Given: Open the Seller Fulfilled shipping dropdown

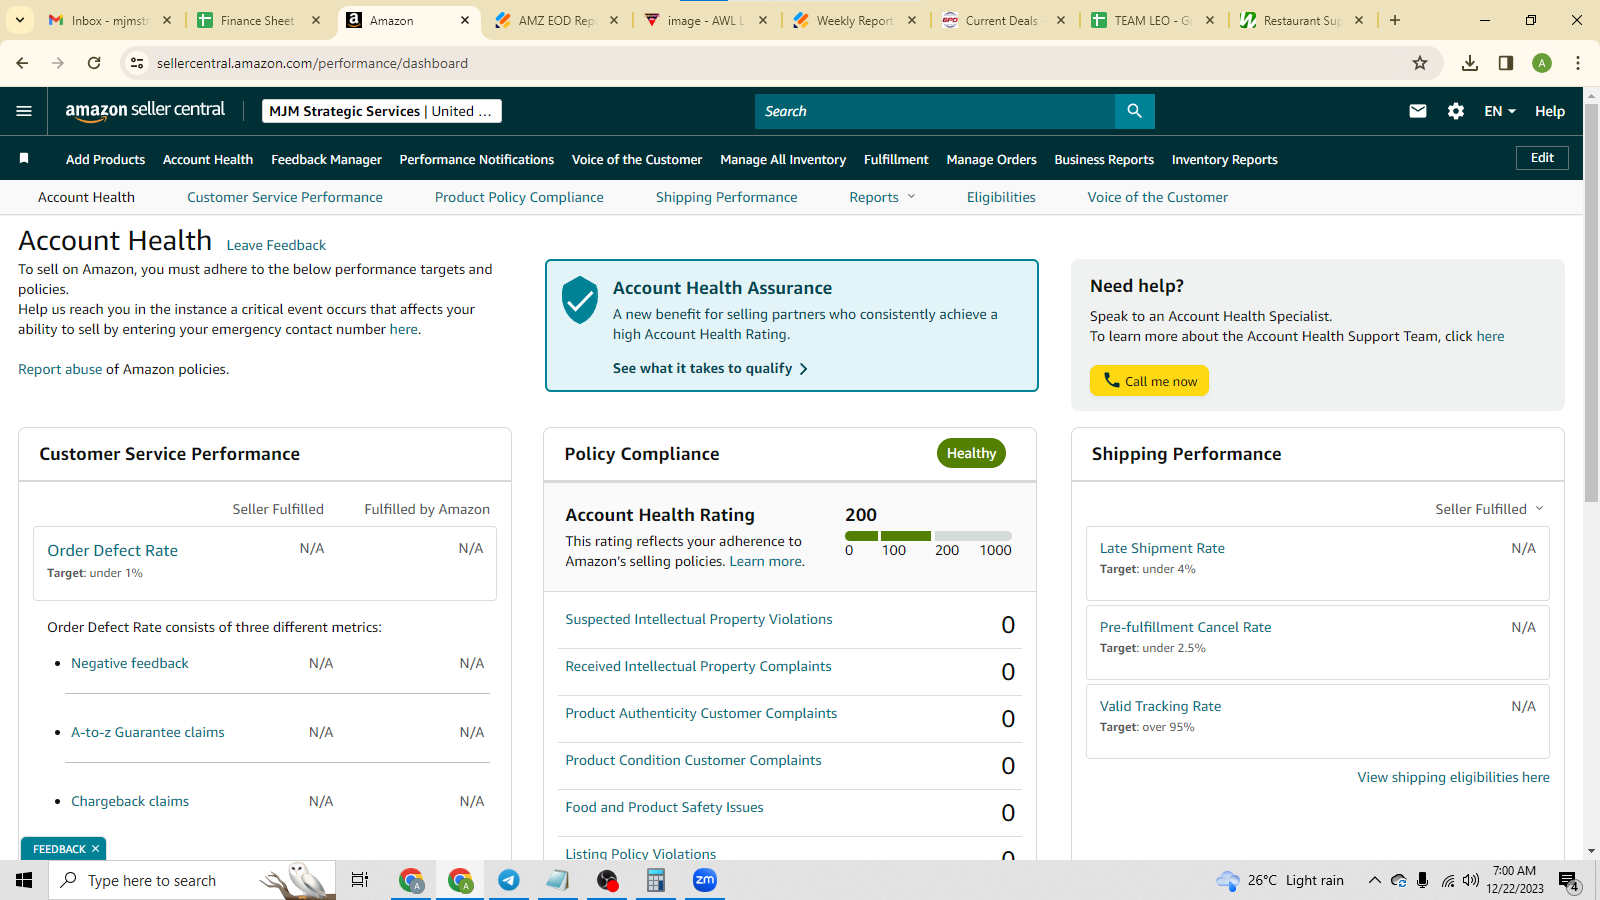Looking at the screenshot, I should point(1489,509).
